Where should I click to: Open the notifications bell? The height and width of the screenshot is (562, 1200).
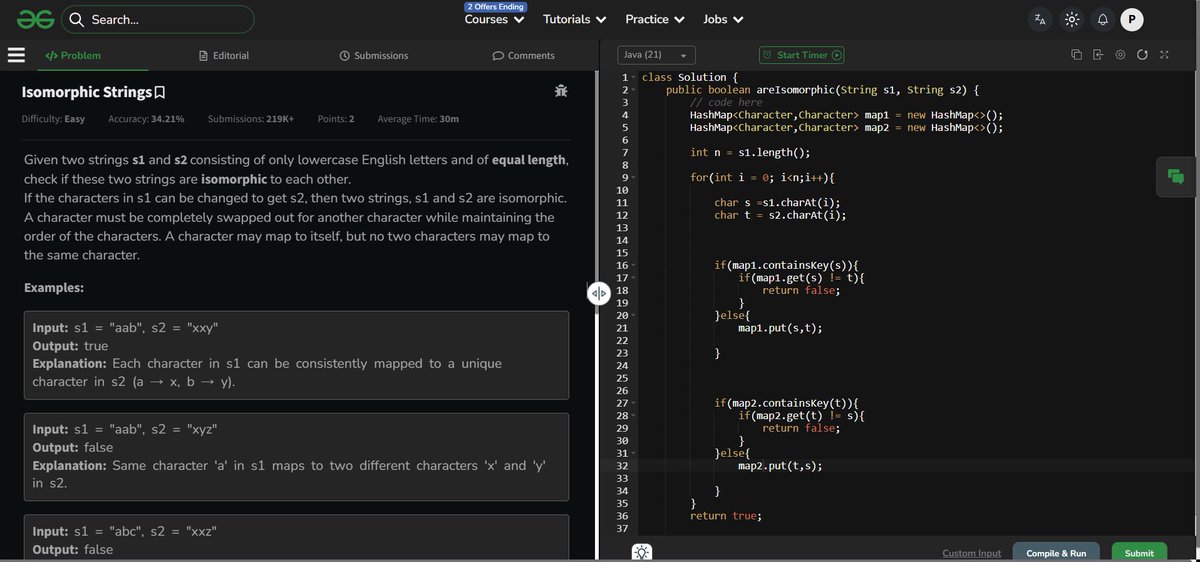click(x=1102, y=19)
